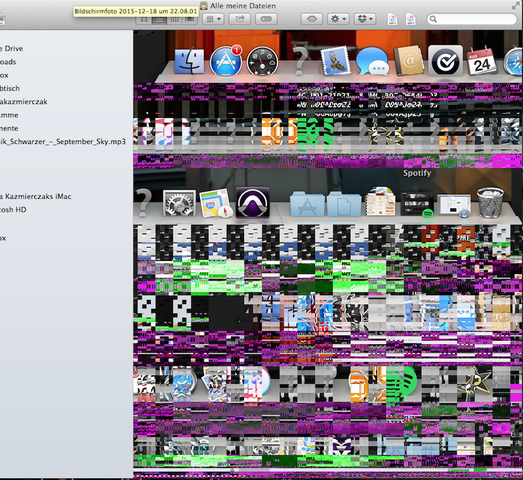Viewport: 523px width, 480px height.
Task: Open Schreibtisch in the sidebar
Action: pyautogui.click(x=10, y=88)
